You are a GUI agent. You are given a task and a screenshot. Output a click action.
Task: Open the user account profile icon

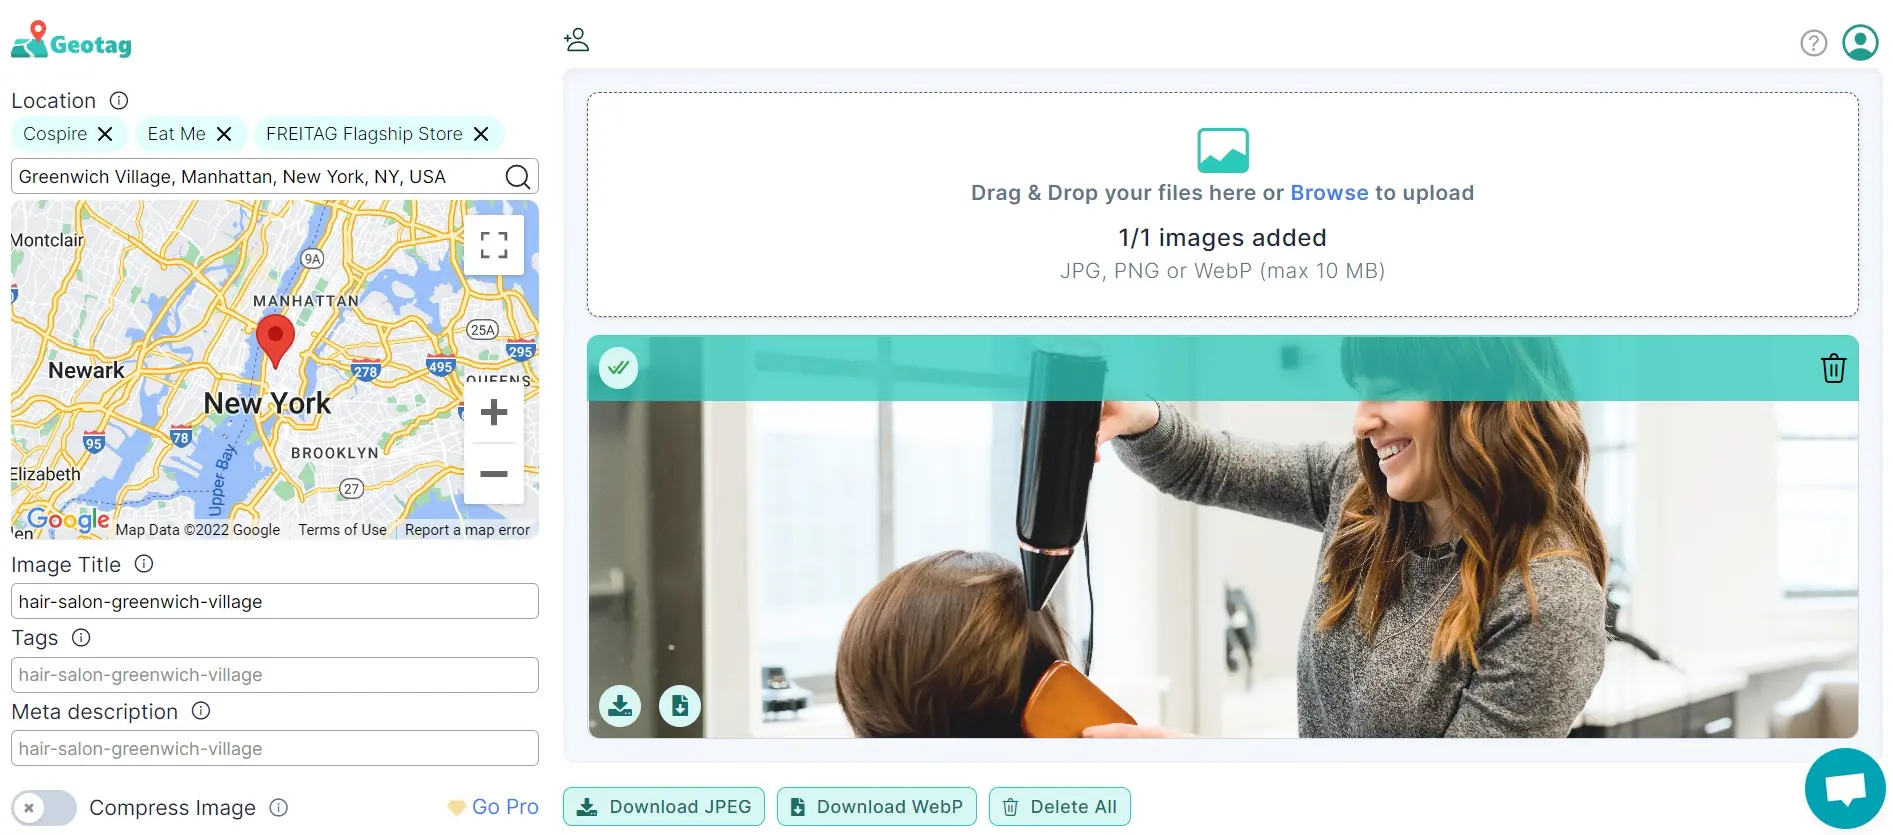(x=1860, y=43)
